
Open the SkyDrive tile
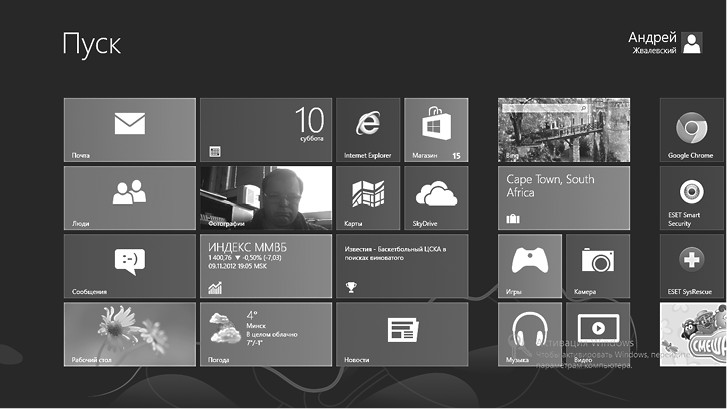click(x=436, y=198)
